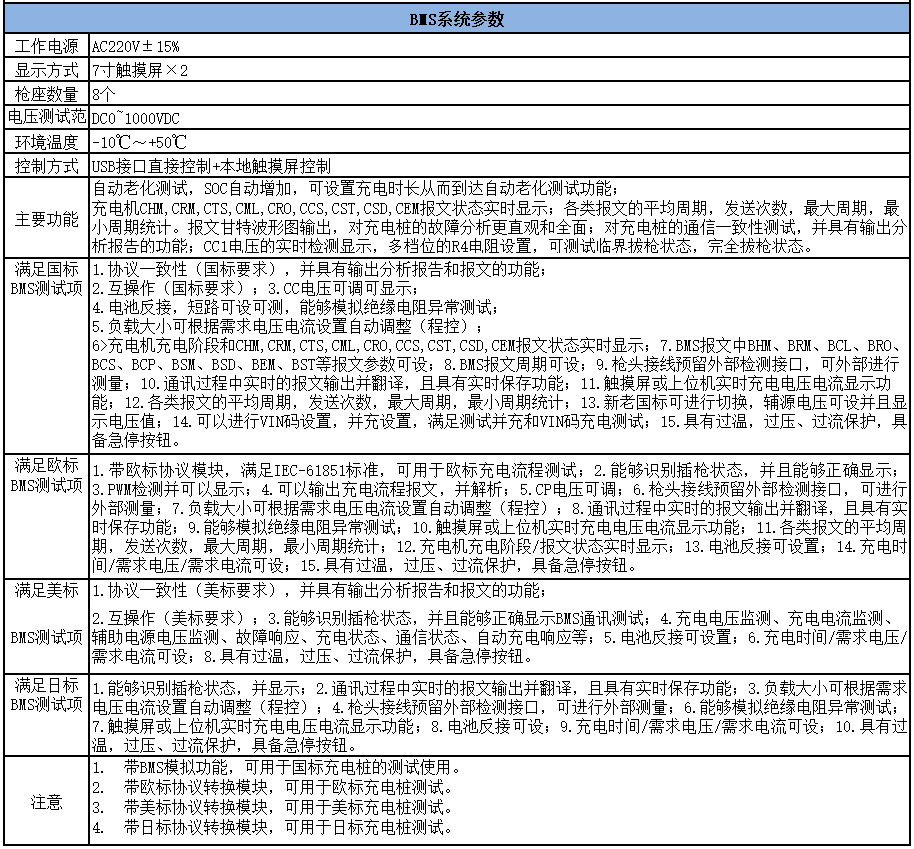Select the 环境温度 row label
The width and height of the screenshot is (914, 849).
[x=46, y=141]
